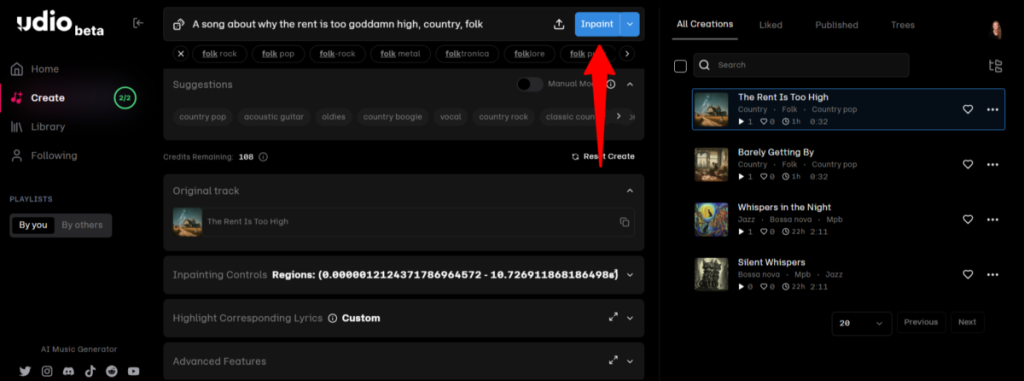The image size is (1024, 381).
Task: Open Whispers in the Night thumbnail
Action: tap(711, 220)
